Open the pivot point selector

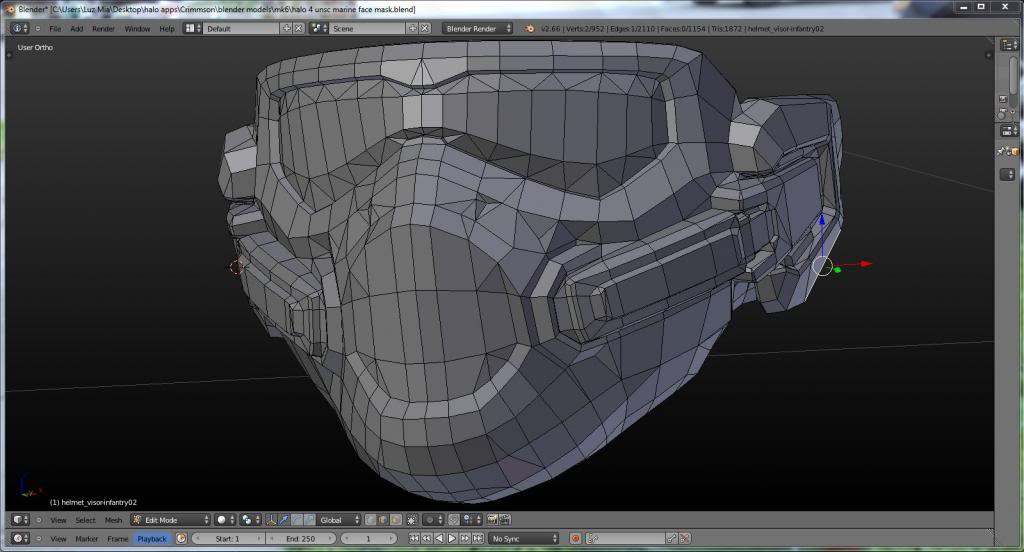click(248, 520)
